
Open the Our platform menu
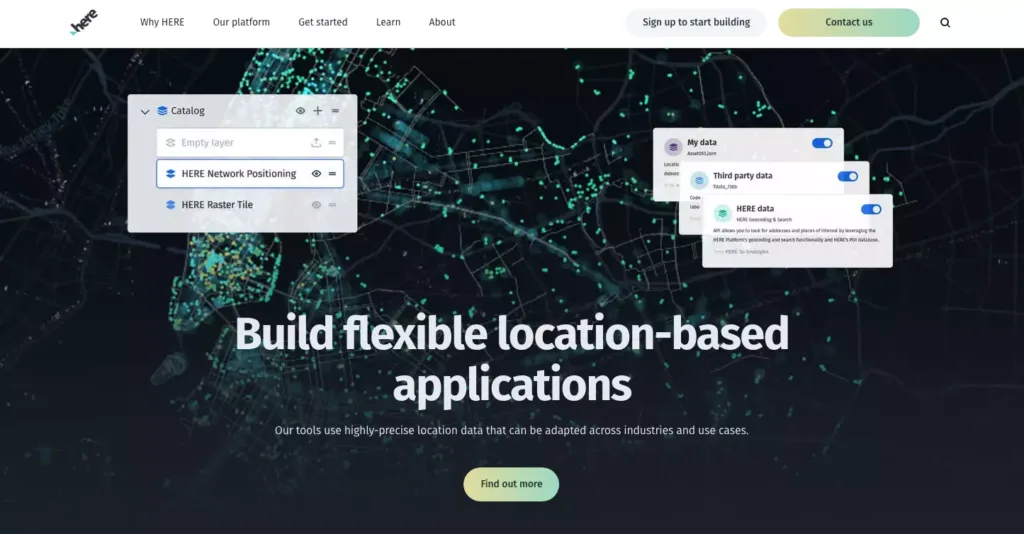[x=241, y=22]
